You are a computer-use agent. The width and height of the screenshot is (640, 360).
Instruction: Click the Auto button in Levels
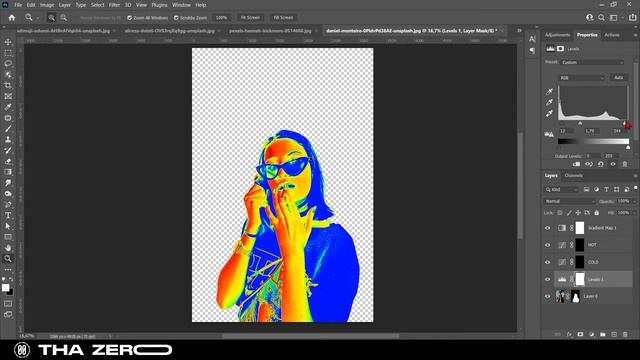coord(619,78)
